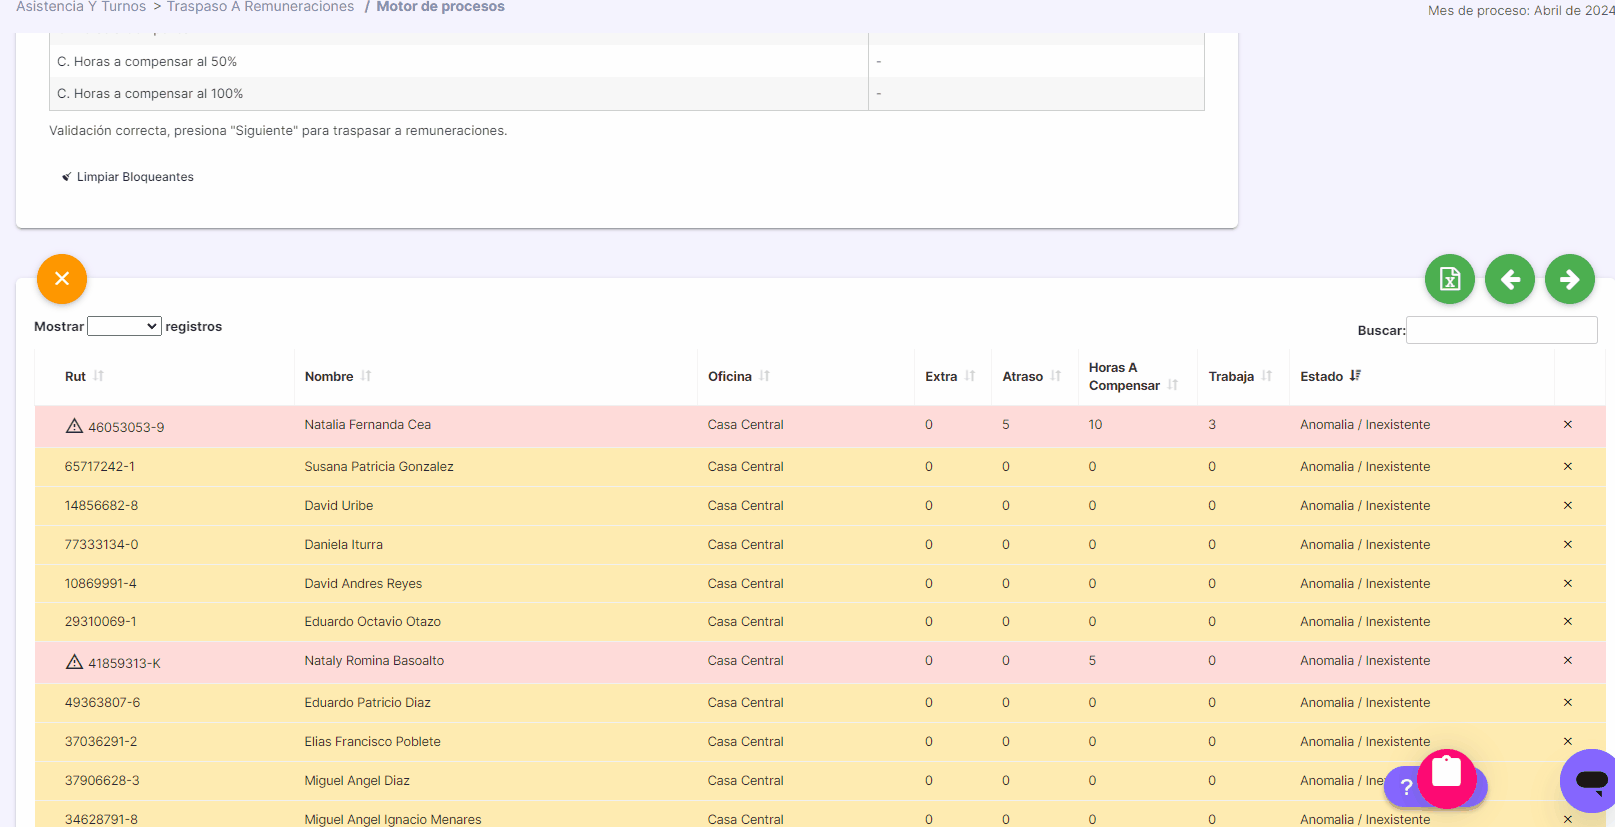This screenshot has height=827, width=1615.
Task: Click name David Uribe
Action: coord(339,506)
